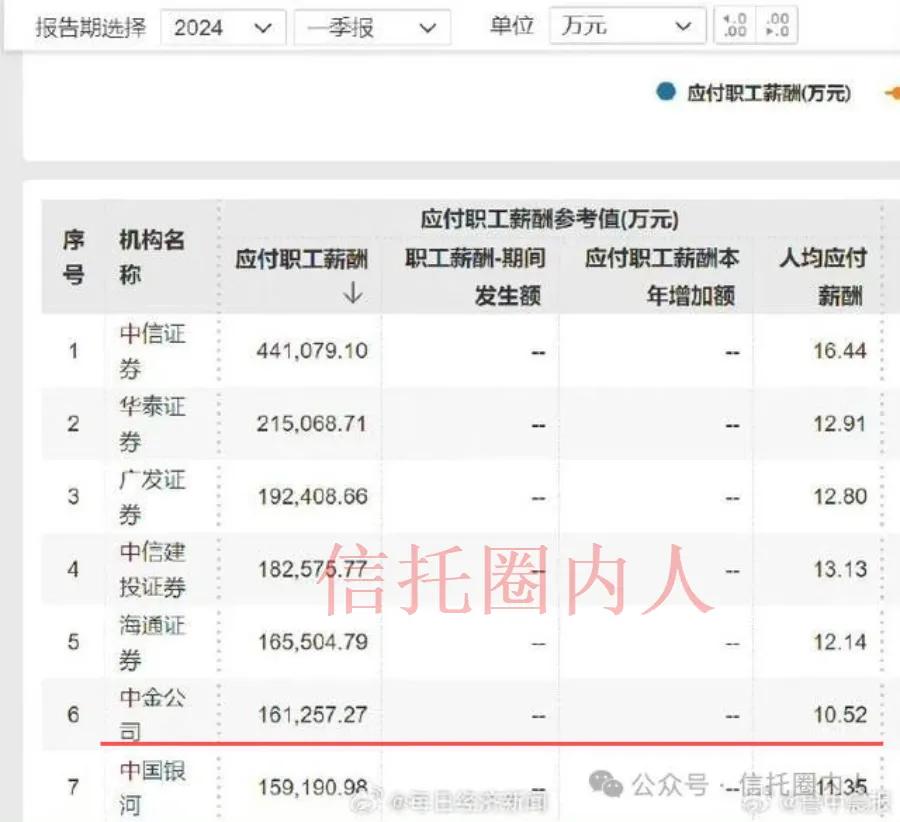
Task: Click the descending sort arrow icon
Action: point(352,292)
